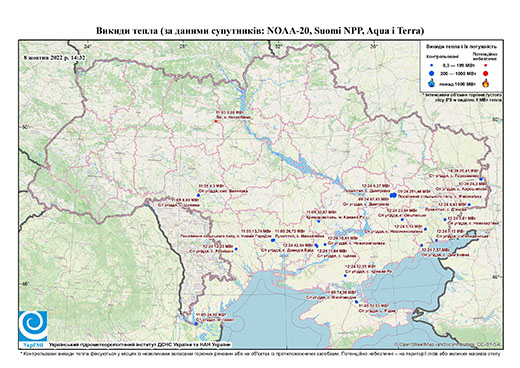Click the blue marker at Danube delta
Viewport: 520px width, 368px height.
[x=196, y=324]
